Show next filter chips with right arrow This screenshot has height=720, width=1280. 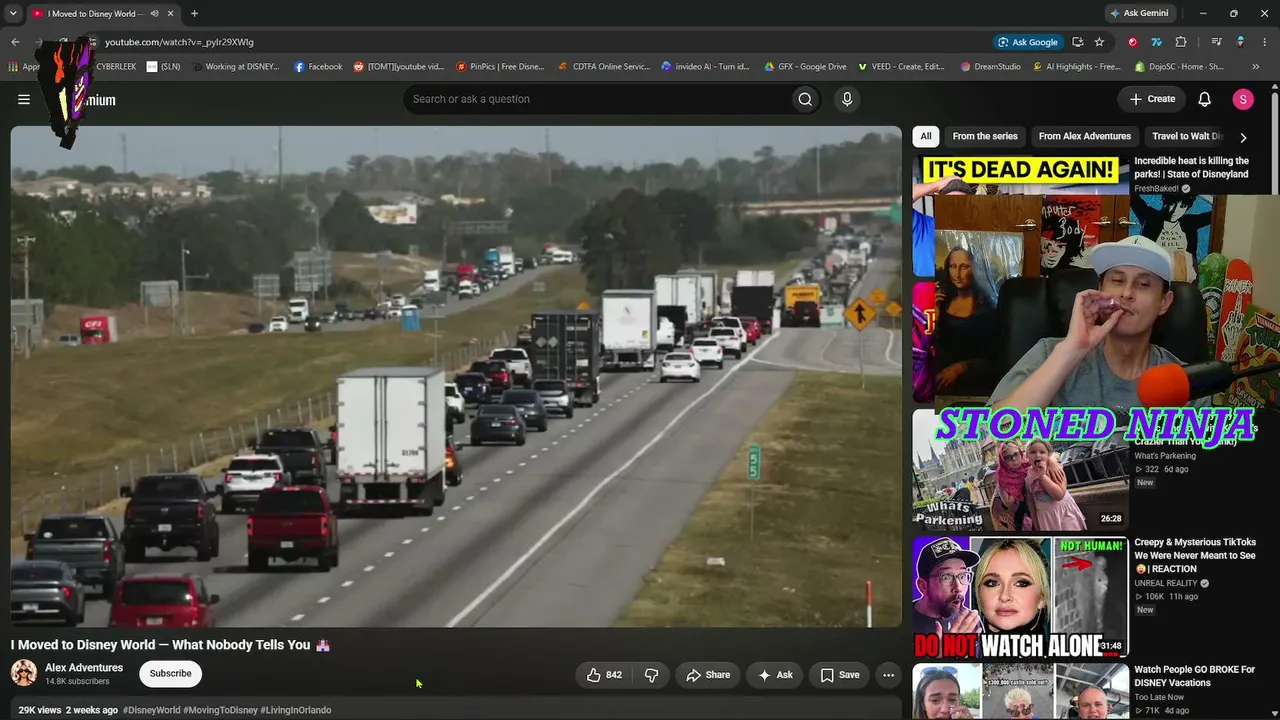(x=1243, y=137)
